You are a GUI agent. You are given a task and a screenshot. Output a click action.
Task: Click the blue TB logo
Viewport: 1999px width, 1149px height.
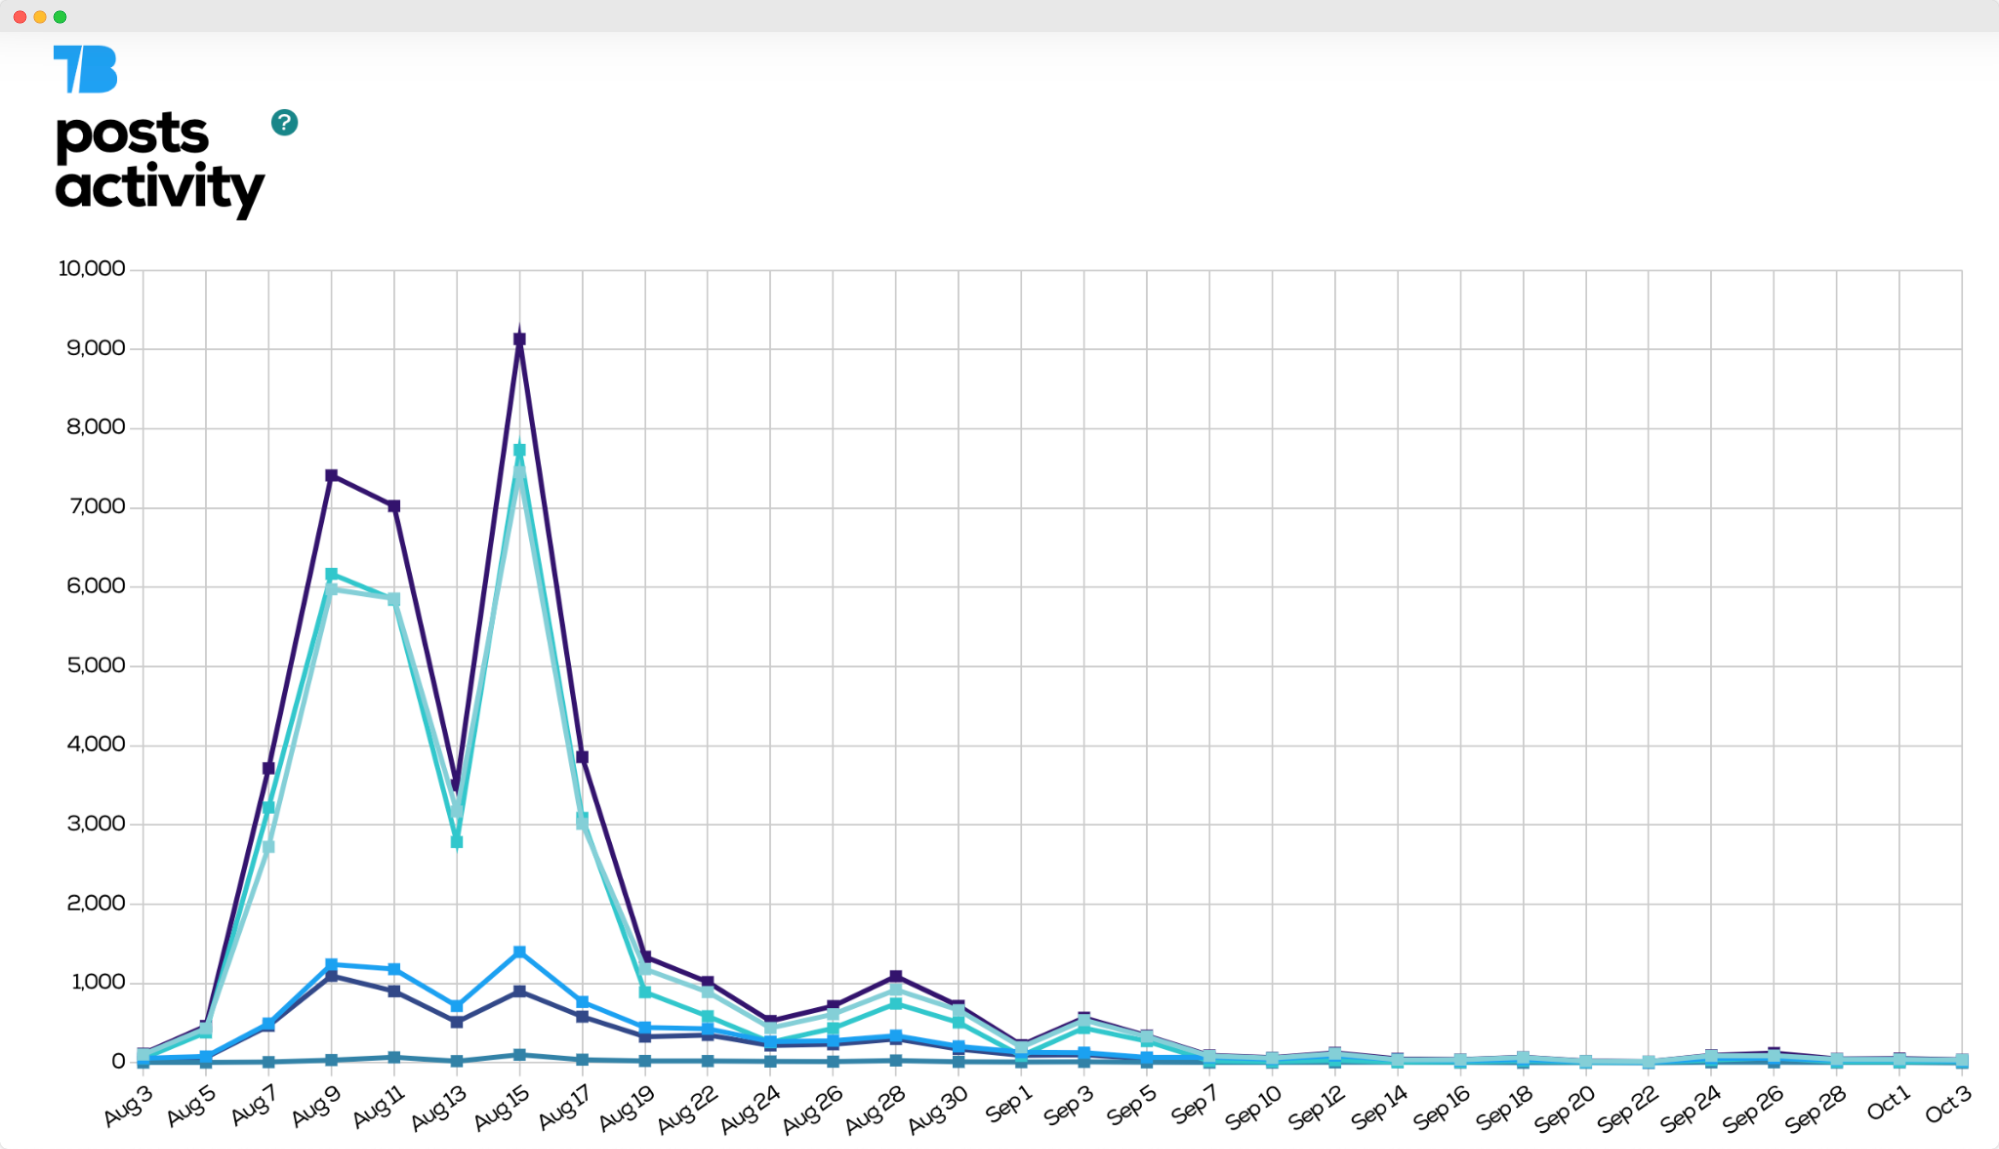coord(85,69)
